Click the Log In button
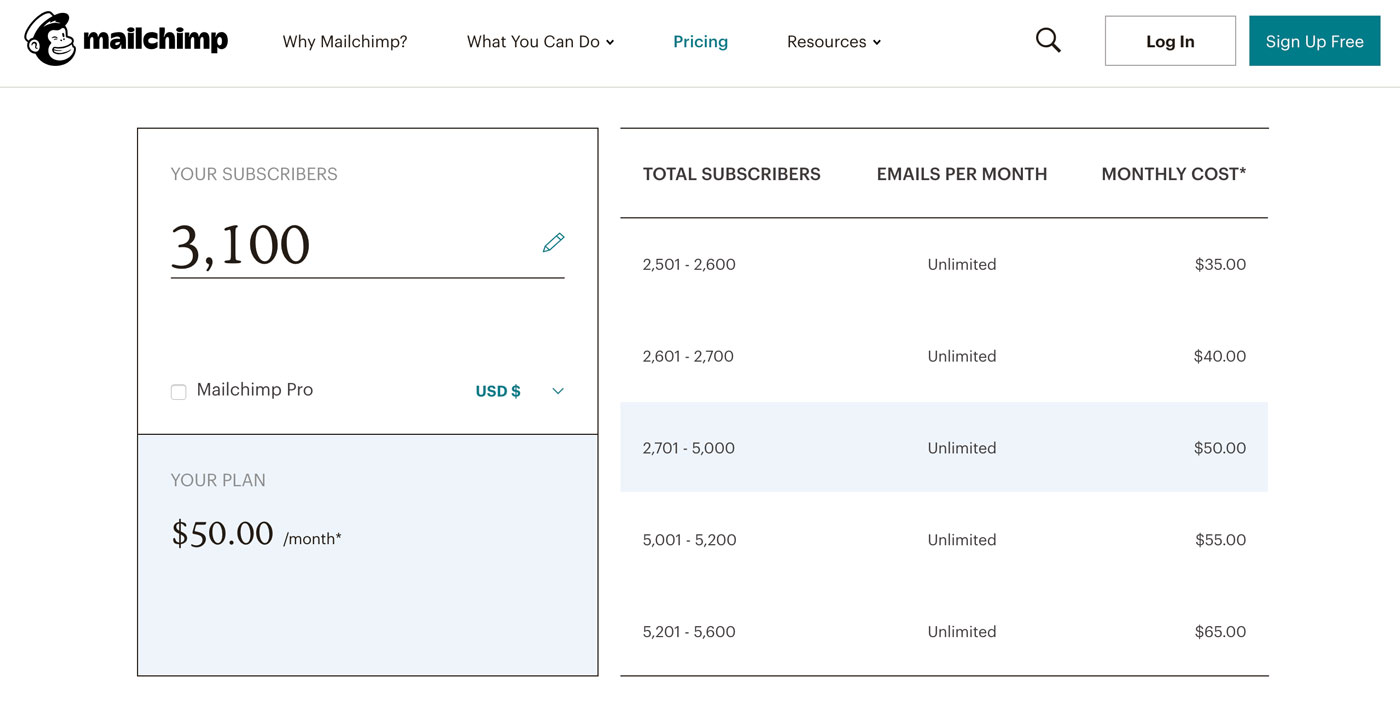The image size is (1400, 715). click(x=1170, y=41)
